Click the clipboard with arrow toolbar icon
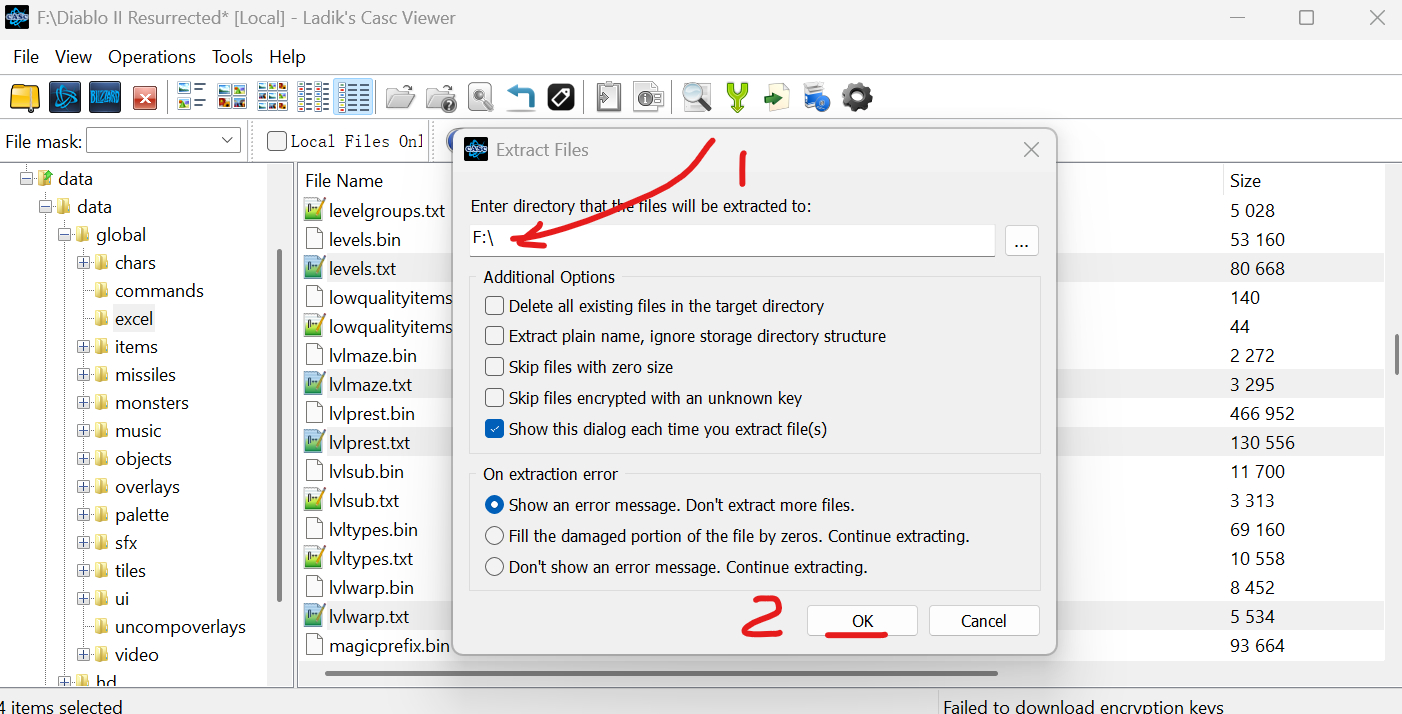The height and width of the screenshot is (714, 1402). click(609, 97)
